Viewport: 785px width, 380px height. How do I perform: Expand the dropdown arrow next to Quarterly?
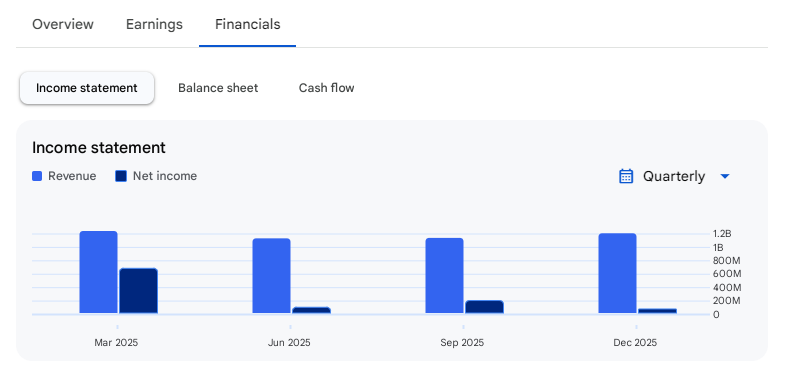pyautogui.click(x=724, y=176)
